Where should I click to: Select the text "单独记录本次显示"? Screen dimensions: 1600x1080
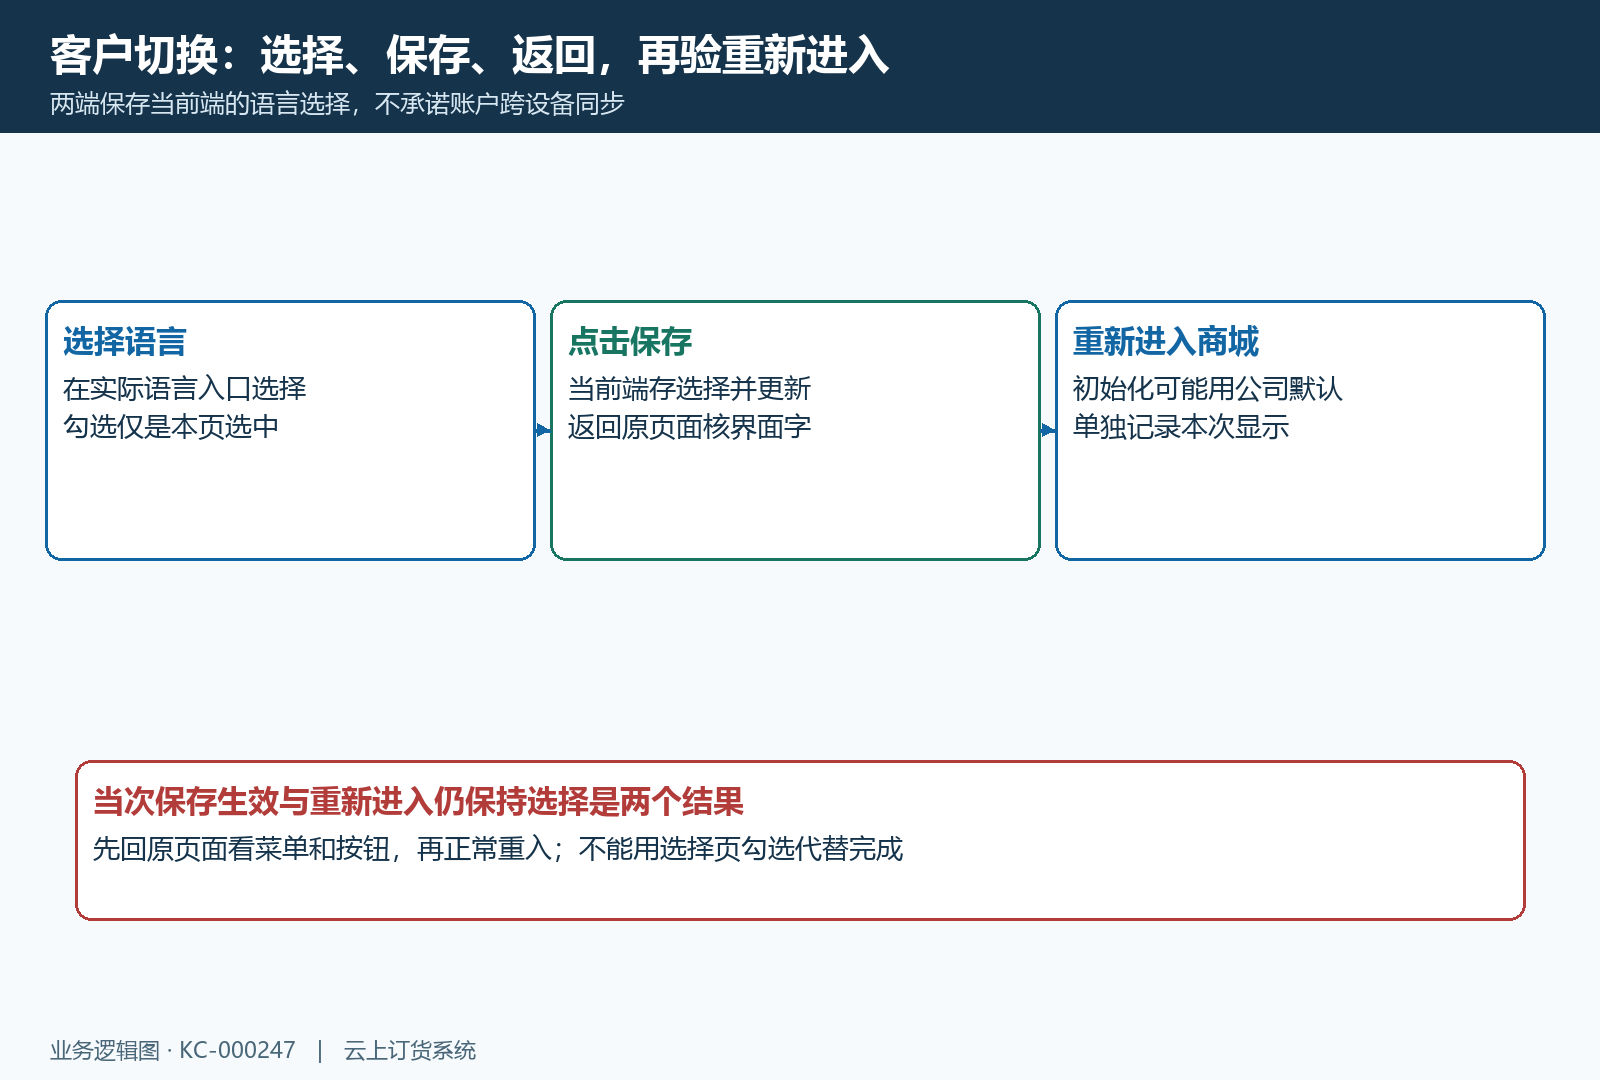point(1181,427)
